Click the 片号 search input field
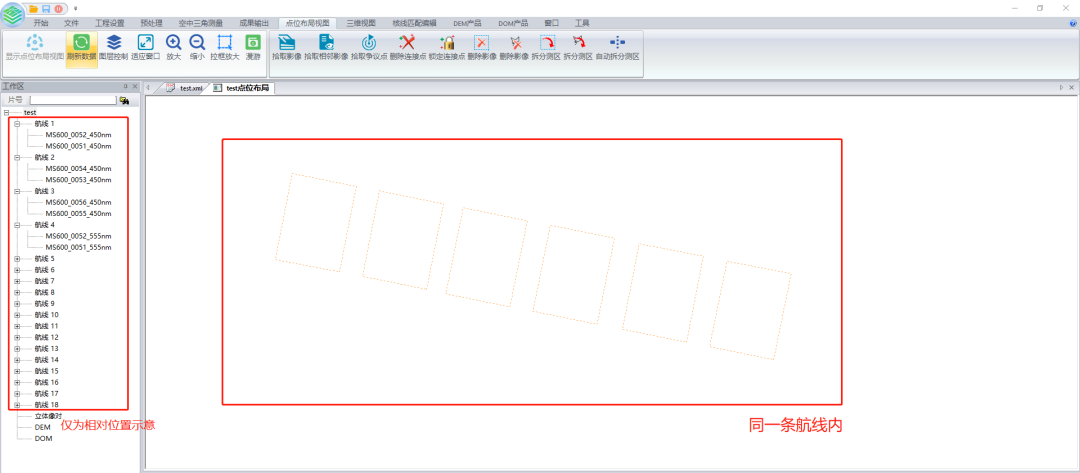The image size is (1080, 473). click(73, 100)
